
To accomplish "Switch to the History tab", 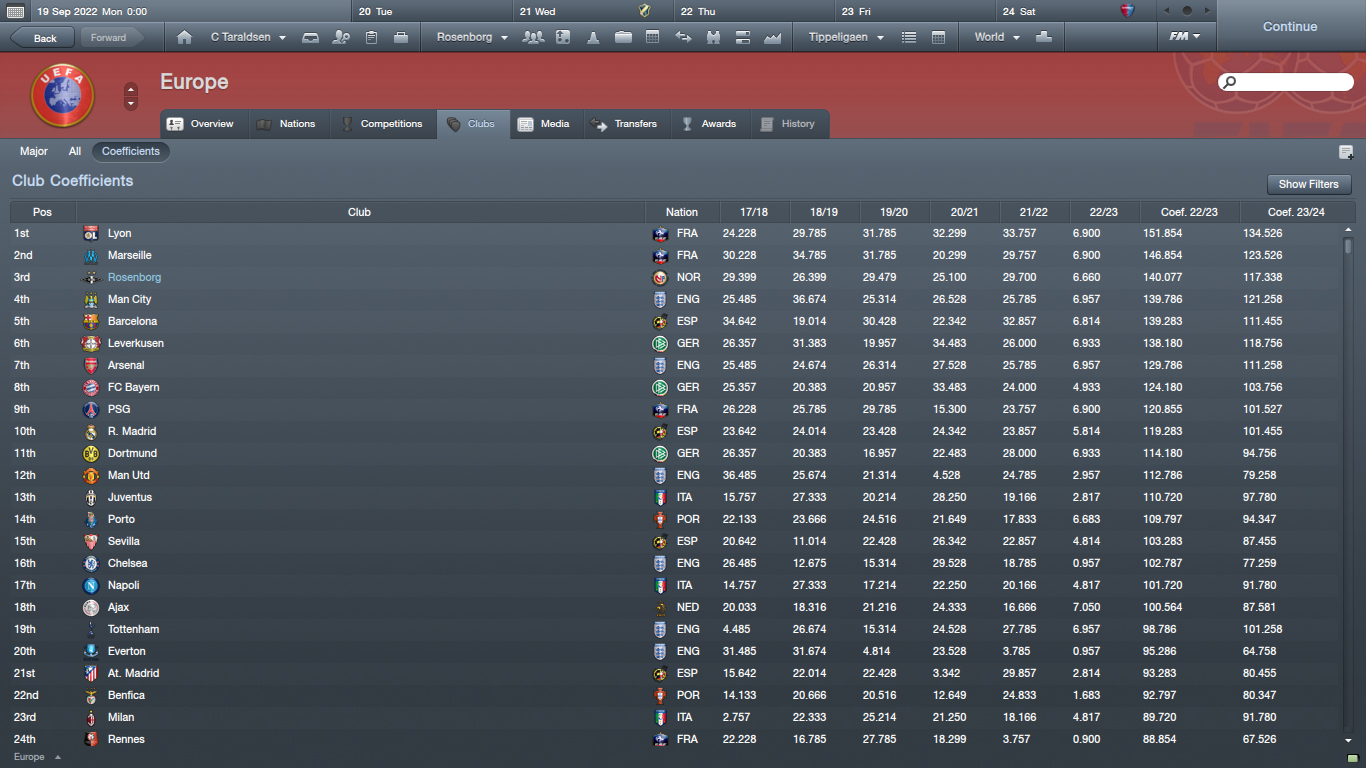I will 789,124.
